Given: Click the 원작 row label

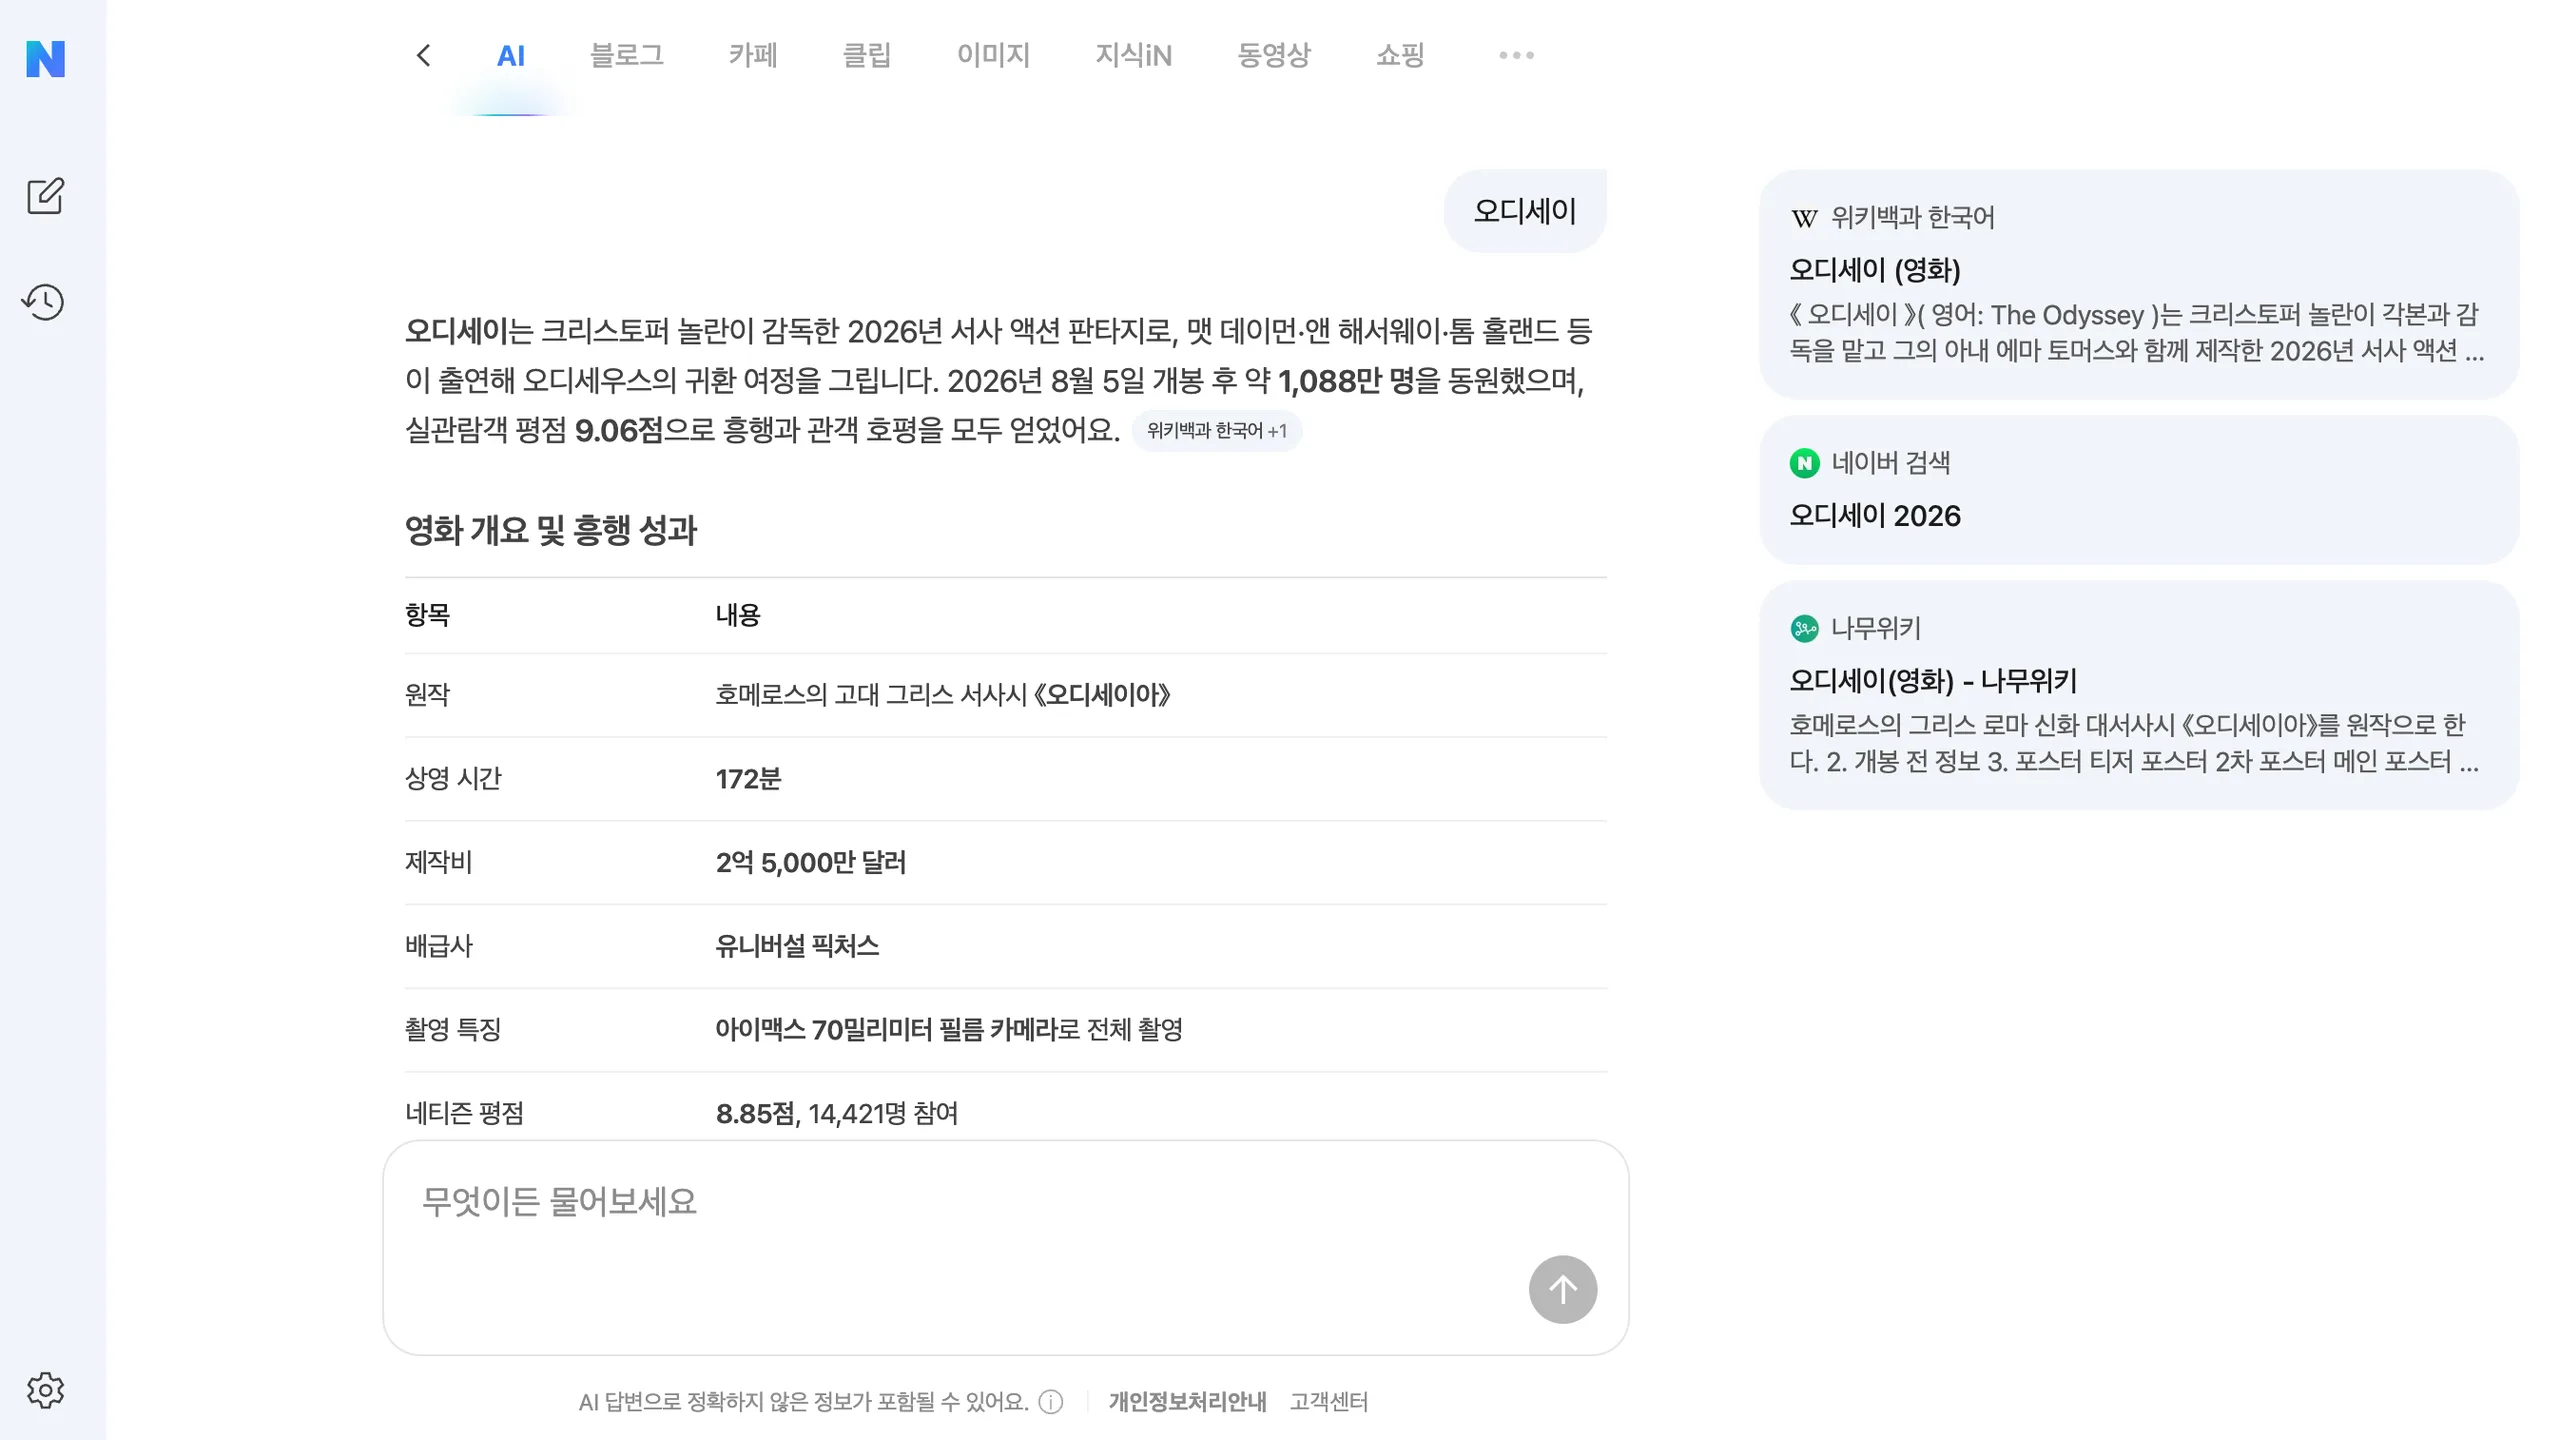Looking at the screenshot, I should (x=427, y=695).
